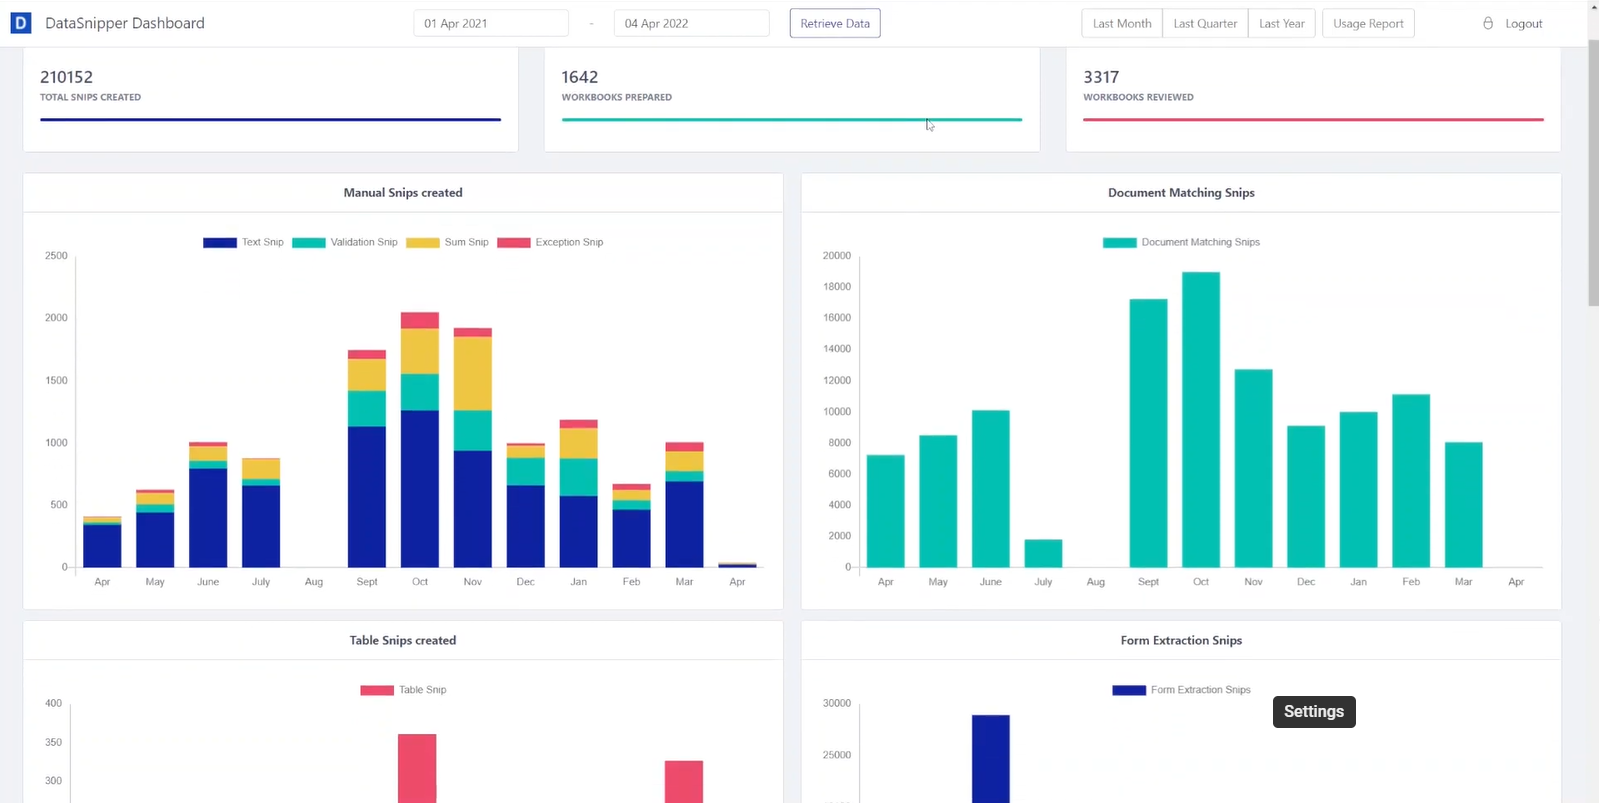This screenshot has width=1600, height=803.
Task: Click the 1642 Workbooks Prepared value
Action: [x=580, y=77]
